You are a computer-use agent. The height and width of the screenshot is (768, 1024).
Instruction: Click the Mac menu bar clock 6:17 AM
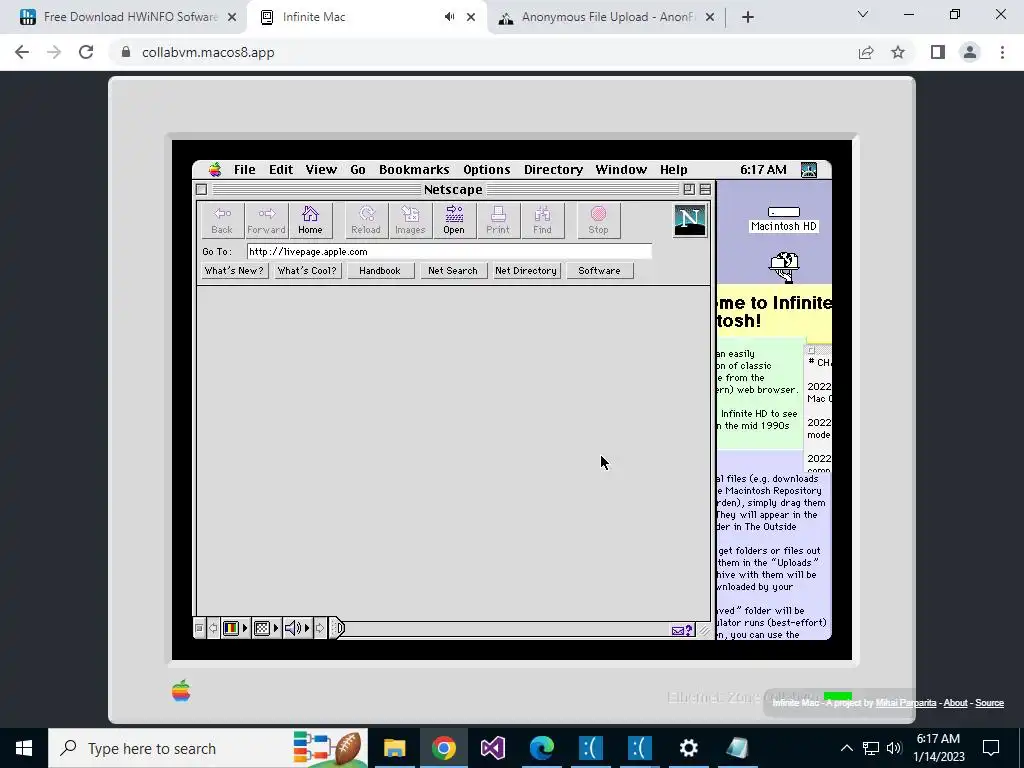pos(763,170)
